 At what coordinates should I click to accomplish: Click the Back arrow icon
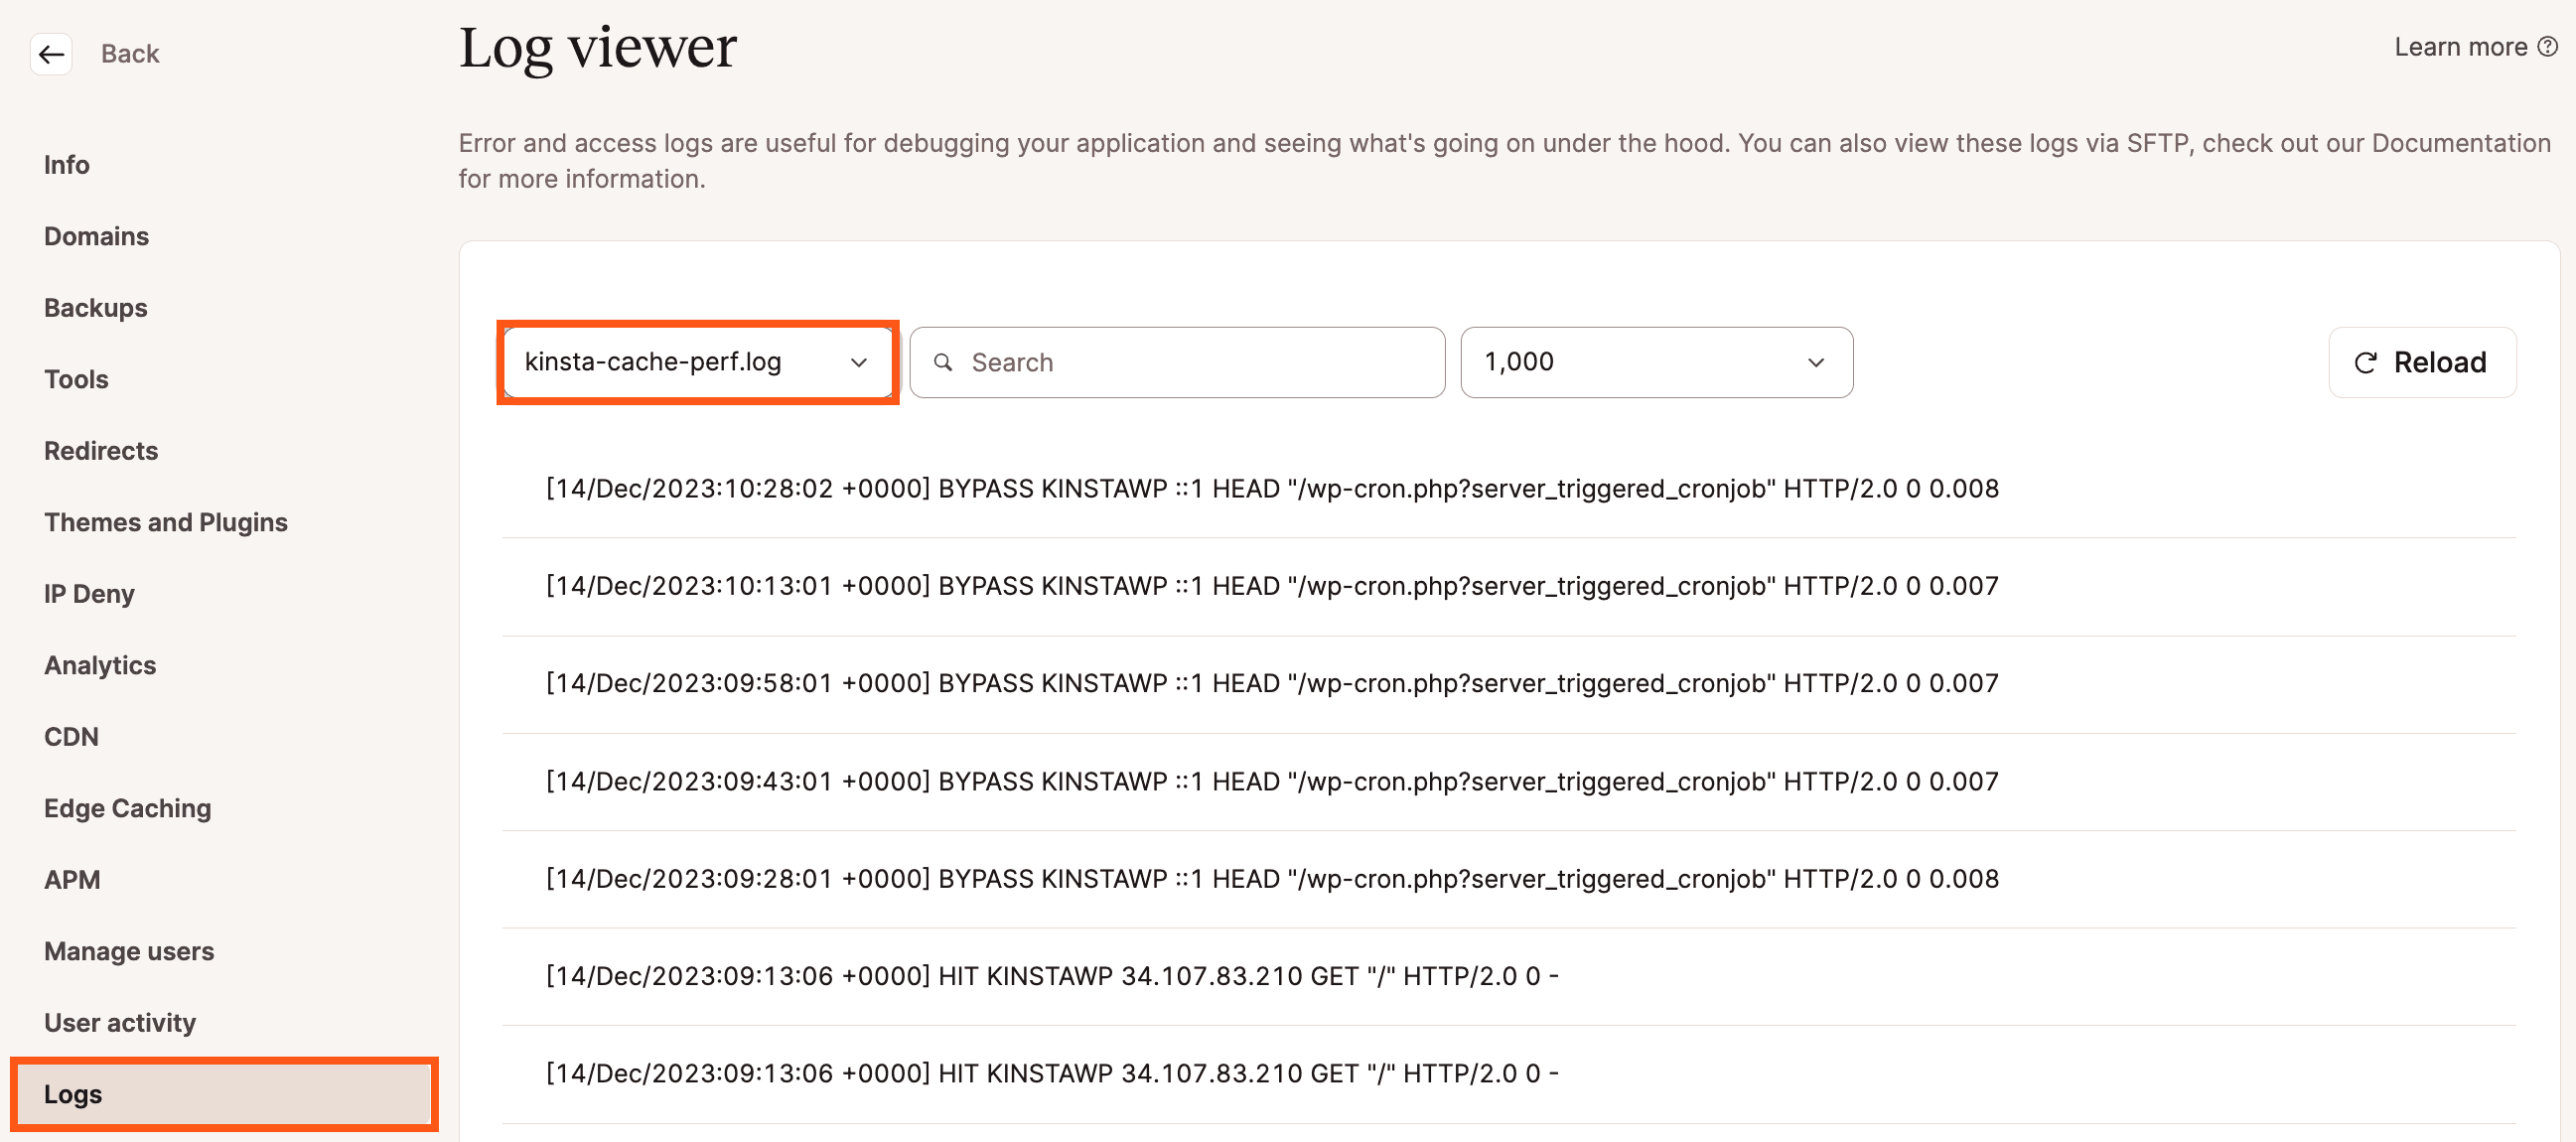[x=48, y=53]
